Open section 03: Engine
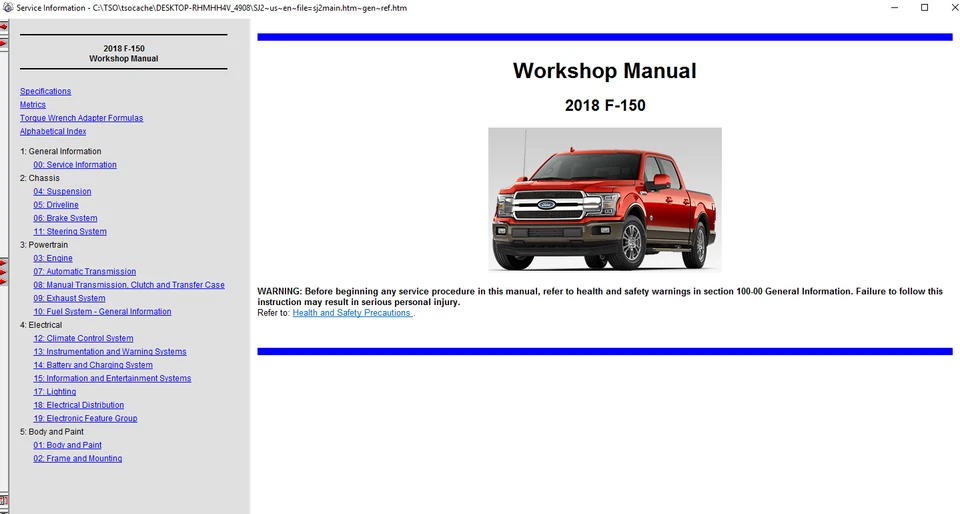 53,258
